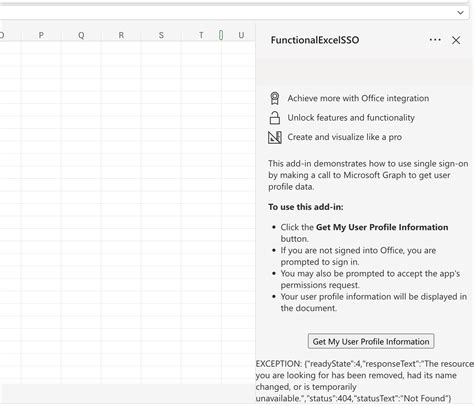This screenshot has height=406, width=474.
Task: Select column T header
Action: click(x=201, y=35)
